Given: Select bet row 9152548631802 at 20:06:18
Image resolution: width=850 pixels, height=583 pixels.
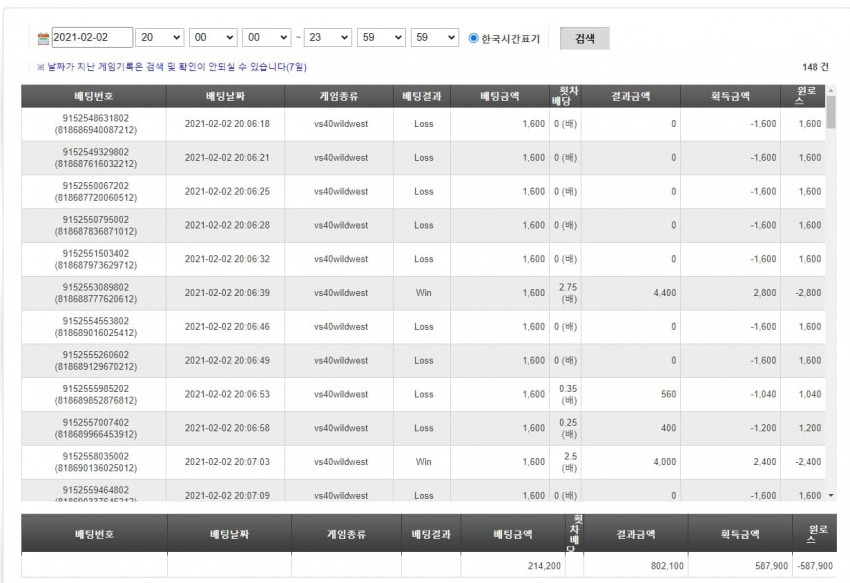Looking at the screenshot, I should (423, 124).
